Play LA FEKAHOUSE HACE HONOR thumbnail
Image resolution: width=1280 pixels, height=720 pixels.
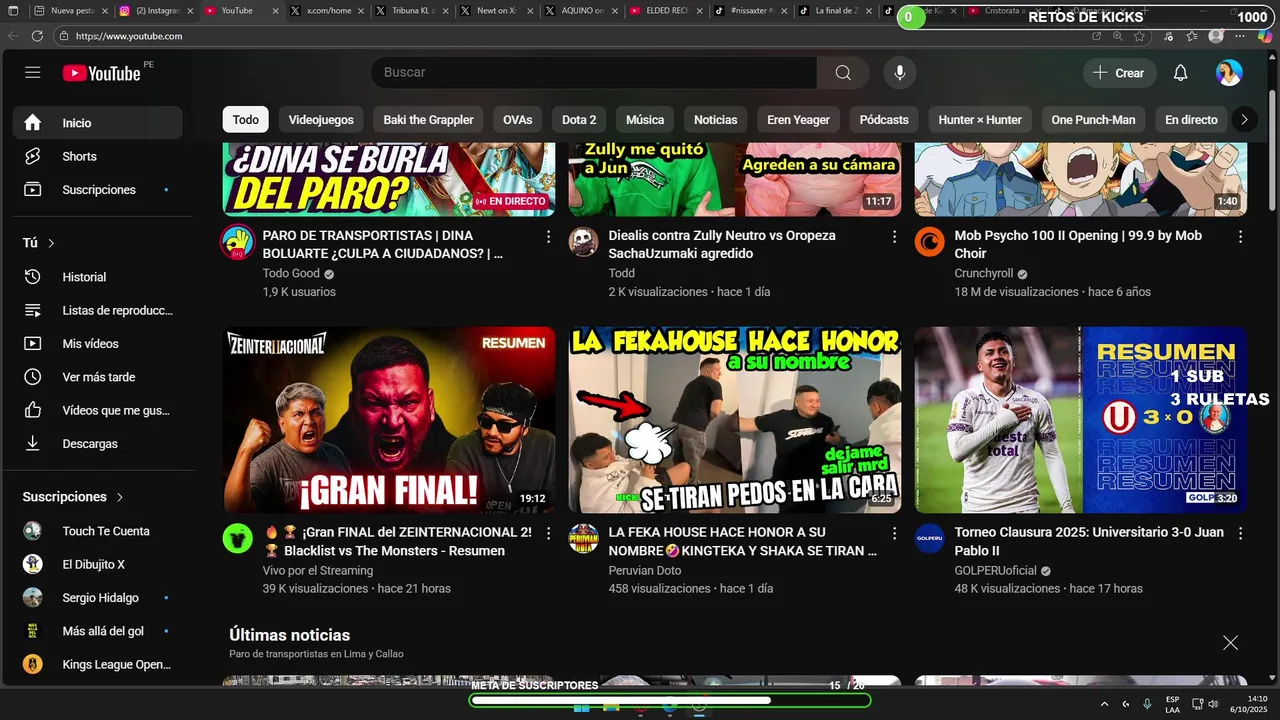tap(735, 420)
